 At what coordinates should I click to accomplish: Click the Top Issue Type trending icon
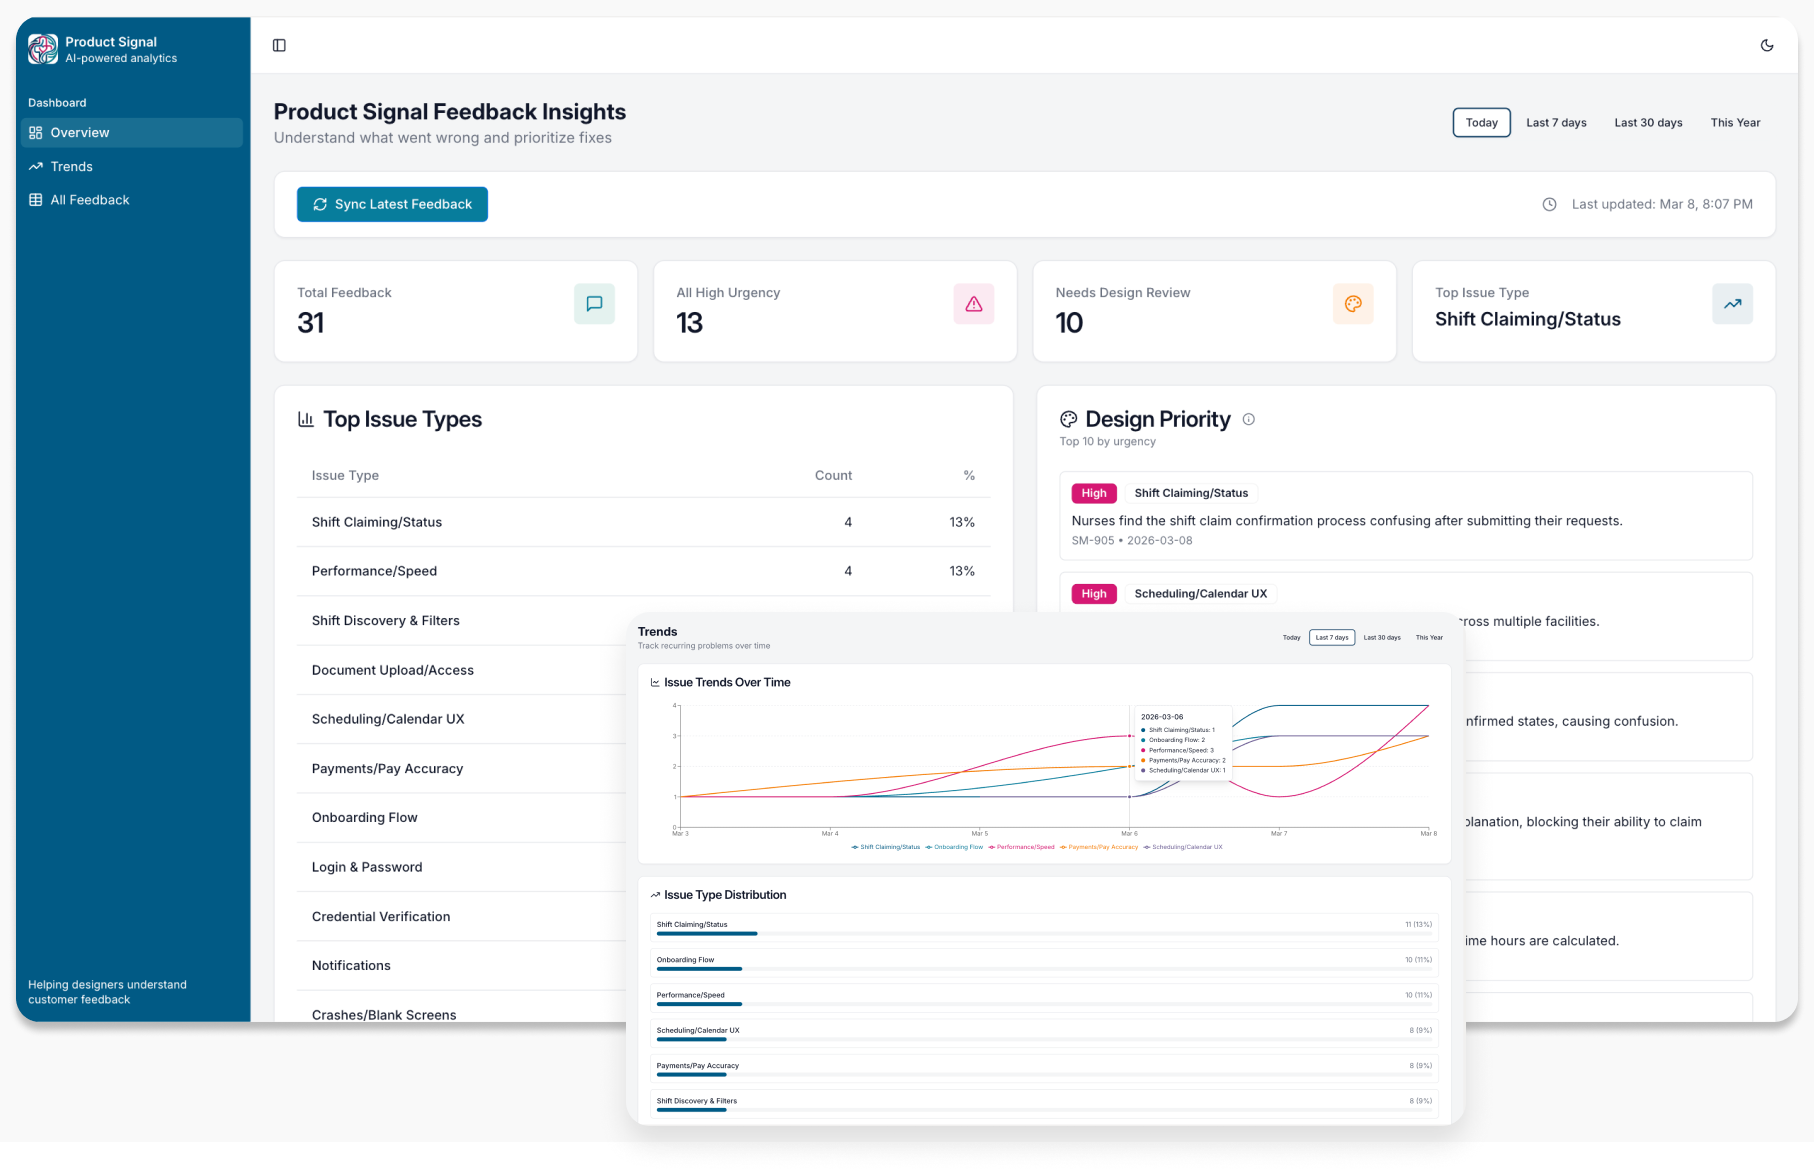click(1732, 304)
